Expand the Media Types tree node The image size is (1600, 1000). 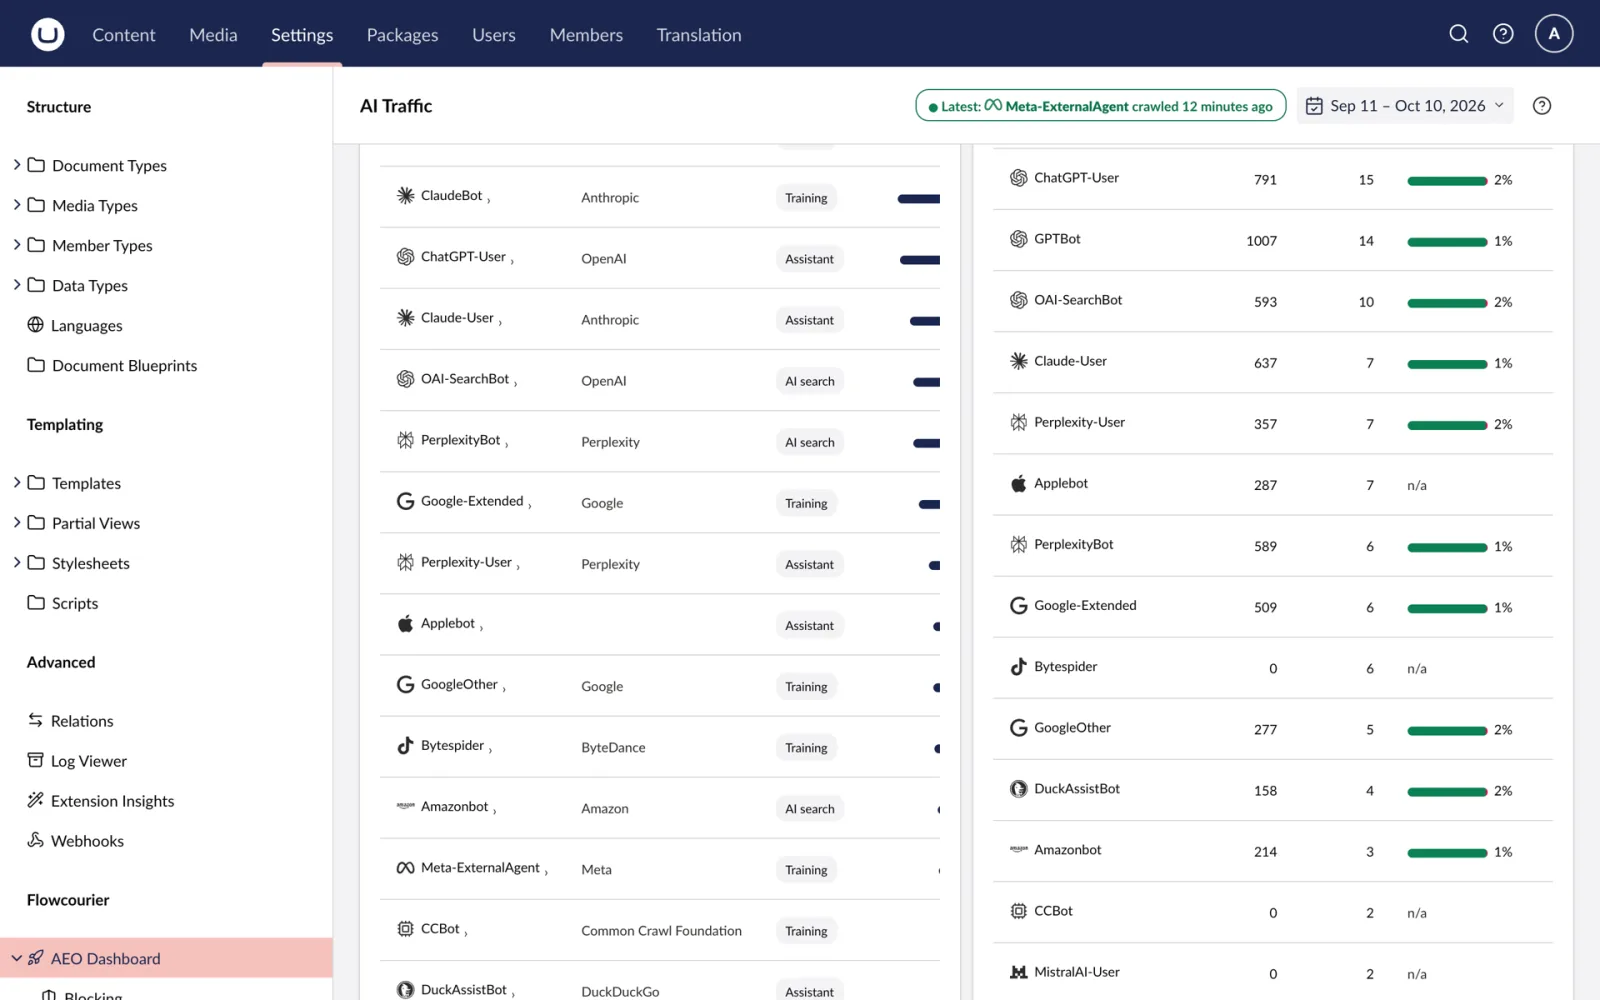coord(16,205)
